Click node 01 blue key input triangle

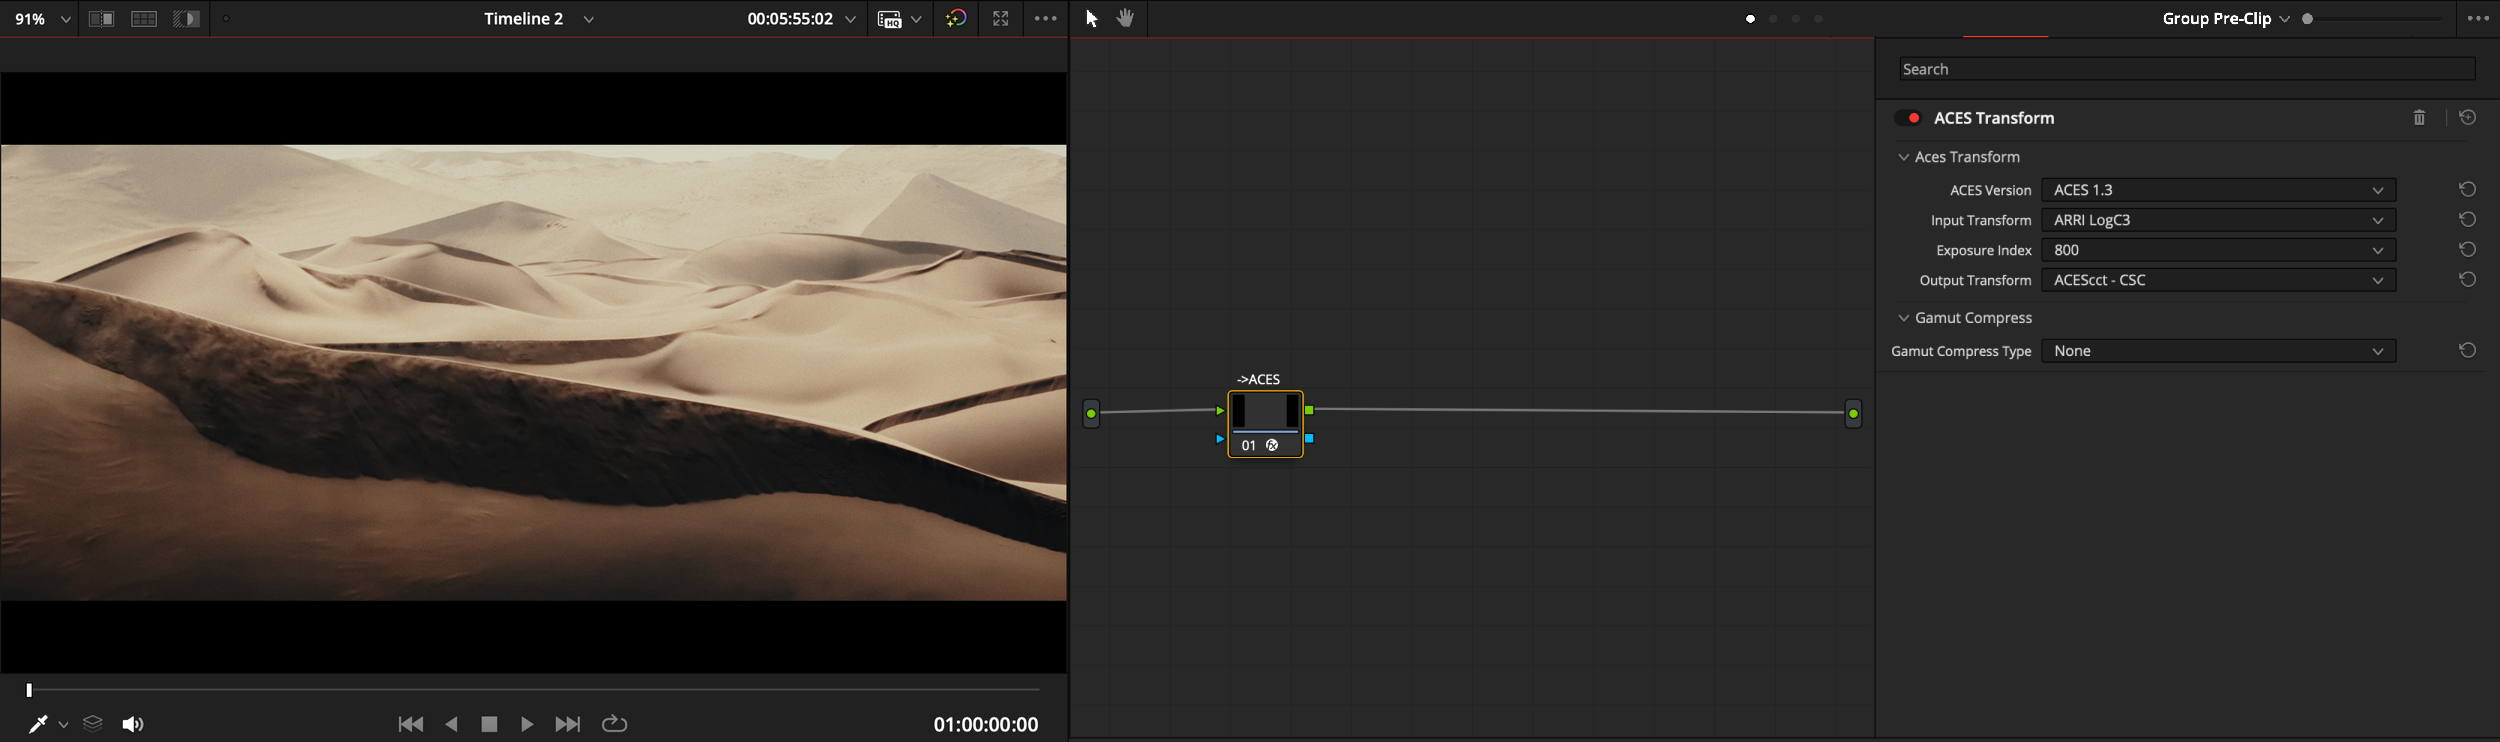coord(1220,439)
